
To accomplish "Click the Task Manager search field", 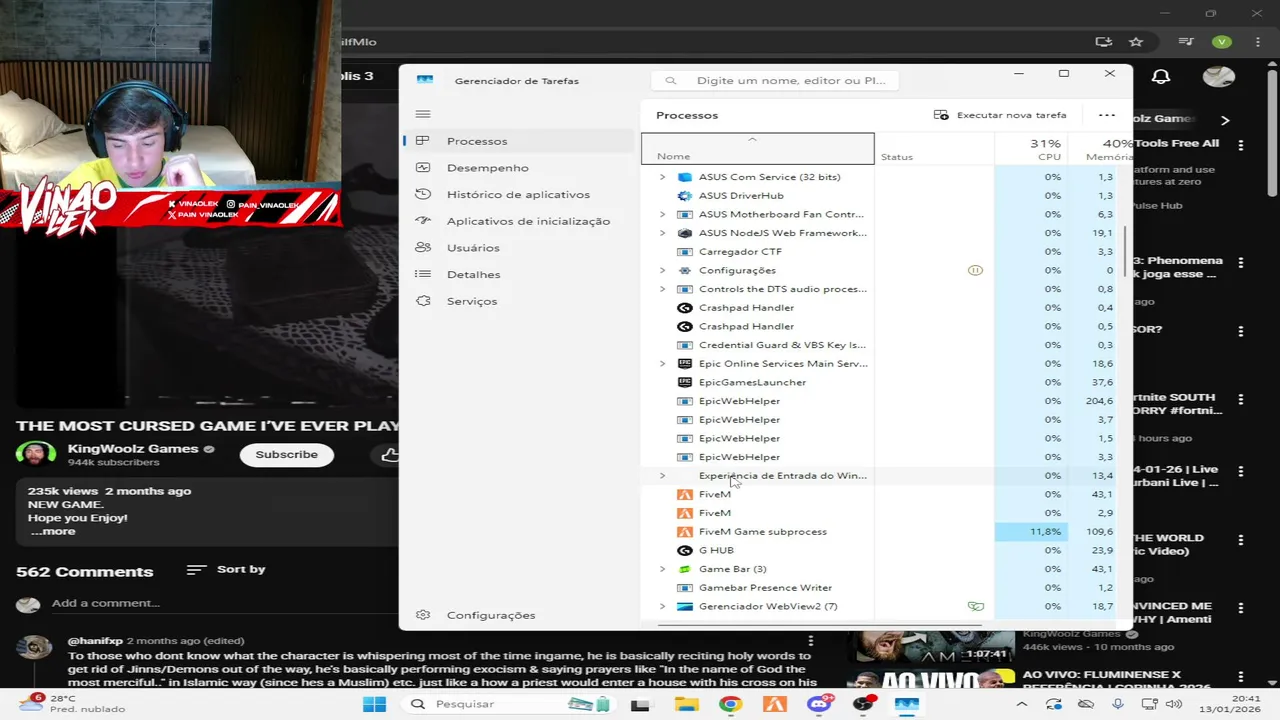I will [x=774, y=81].
